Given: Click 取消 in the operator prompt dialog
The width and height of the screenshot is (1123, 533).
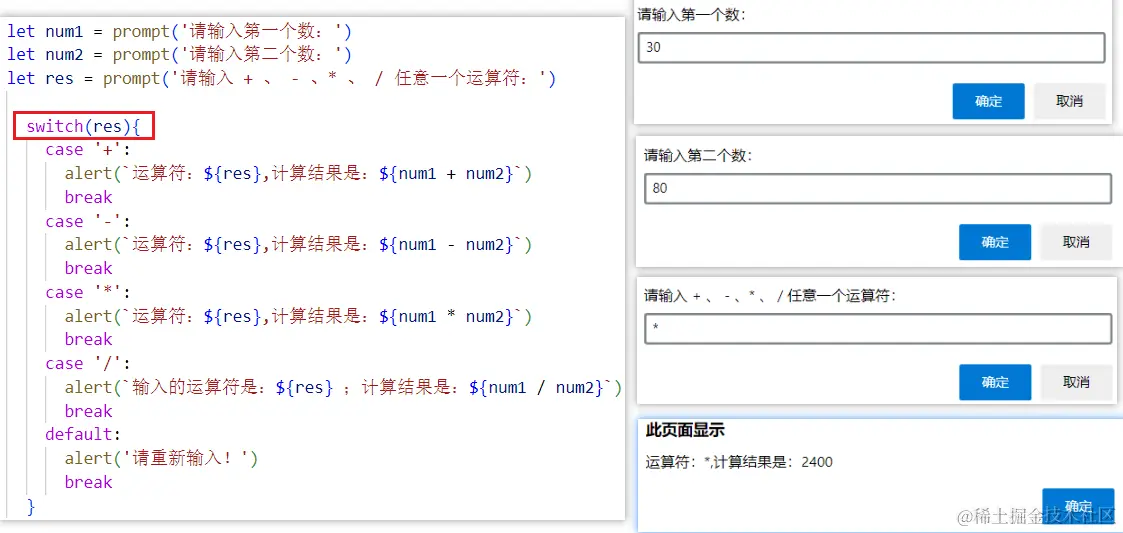Looking at the screenshot, I should 1076,382.
